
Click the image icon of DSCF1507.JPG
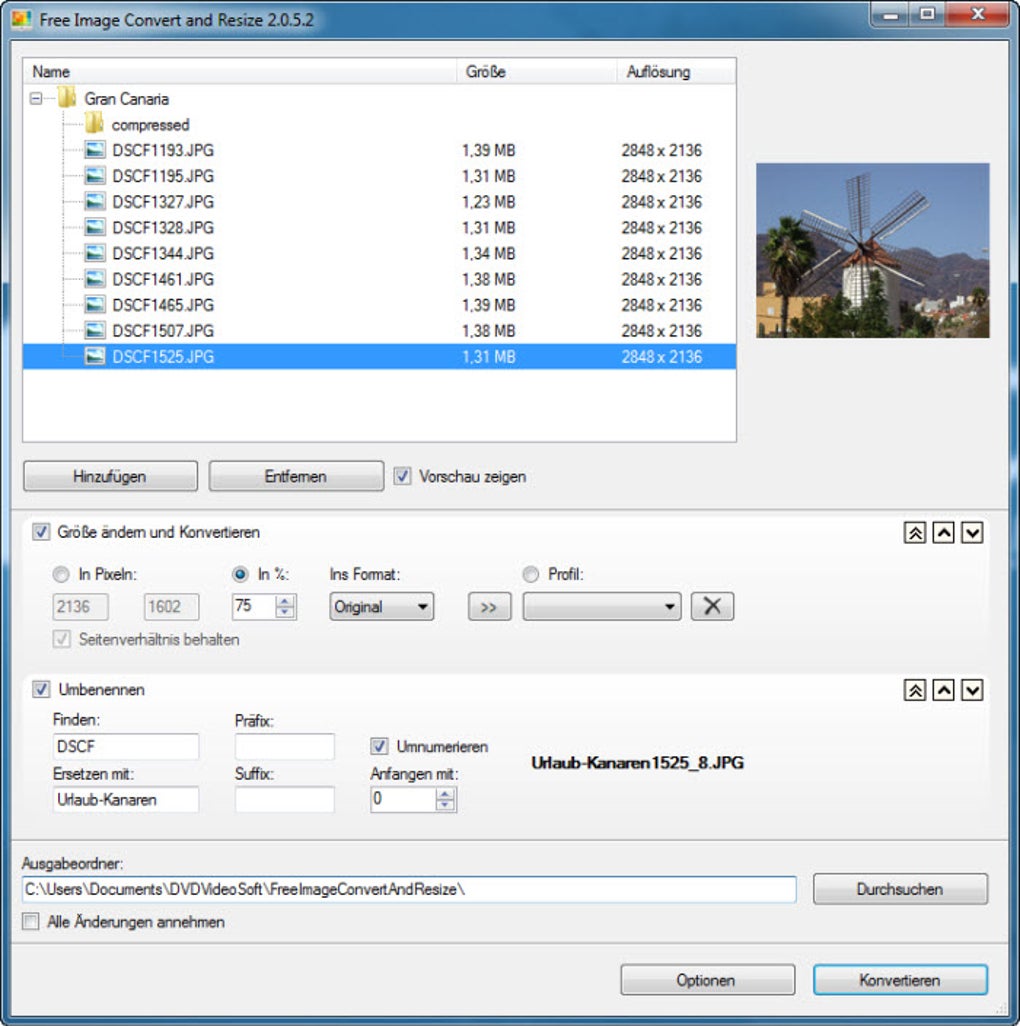[95, 331]
